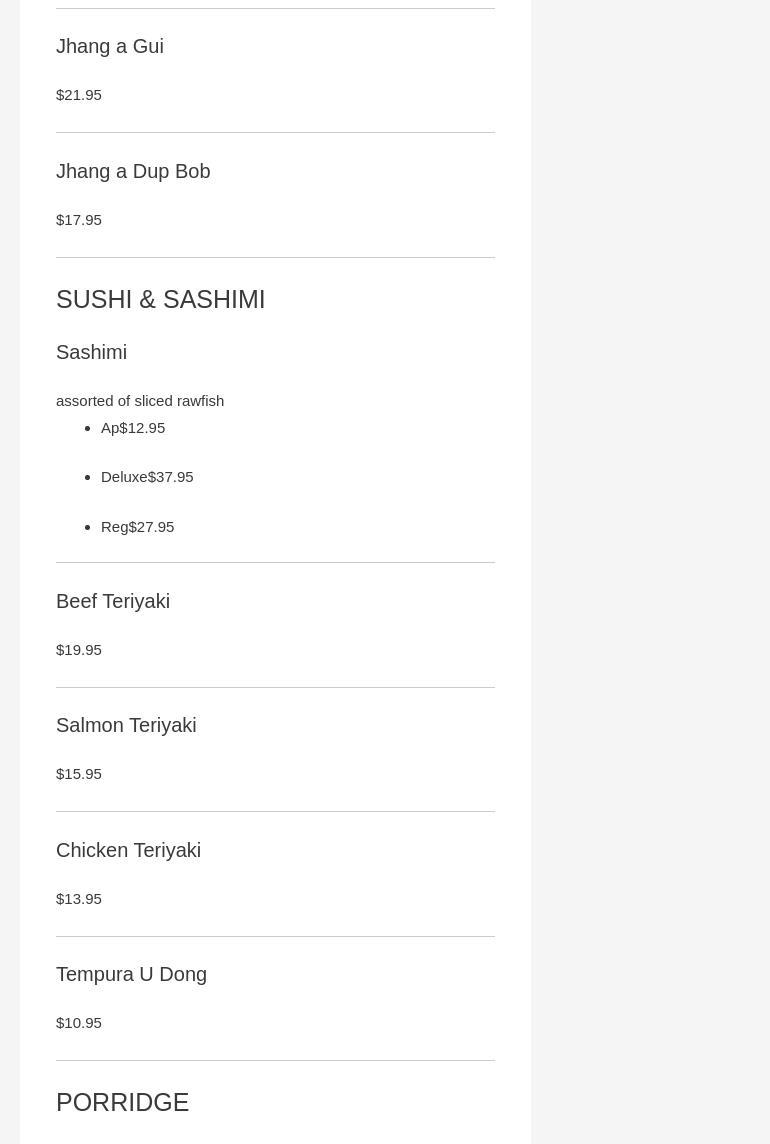The image size is (770, 1144).
Task: Click the Beef Teriyaki item title
Action: pos(113,601)
